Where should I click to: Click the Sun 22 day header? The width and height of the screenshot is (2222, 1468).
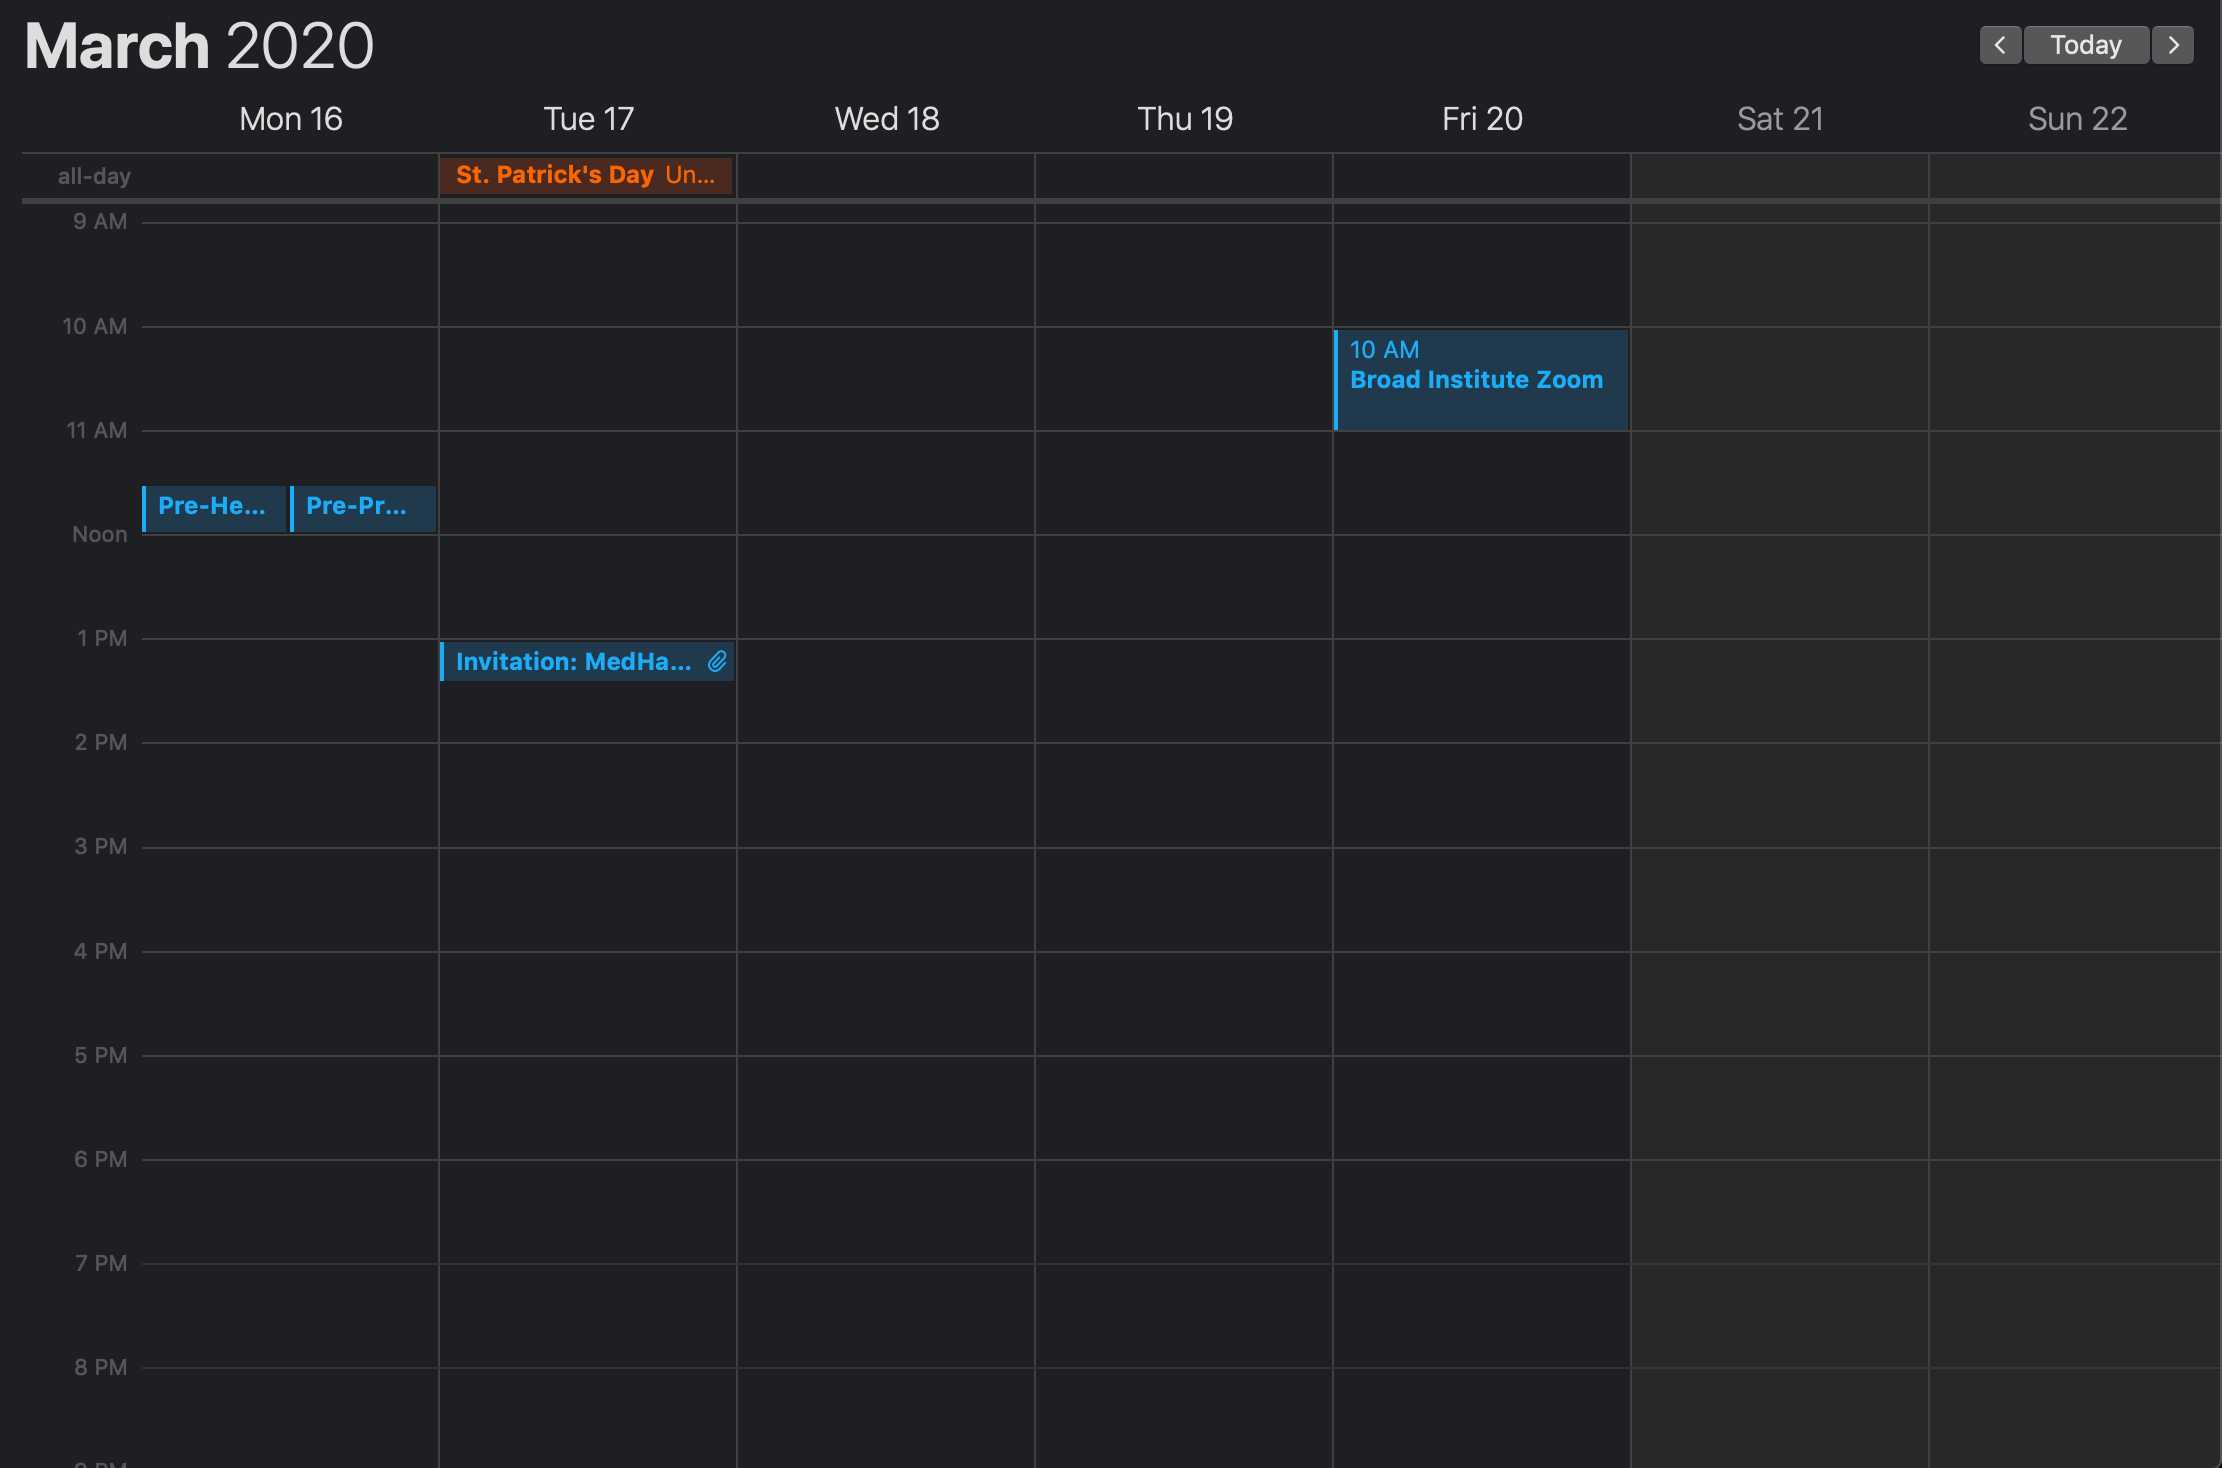click(2077, 119)
